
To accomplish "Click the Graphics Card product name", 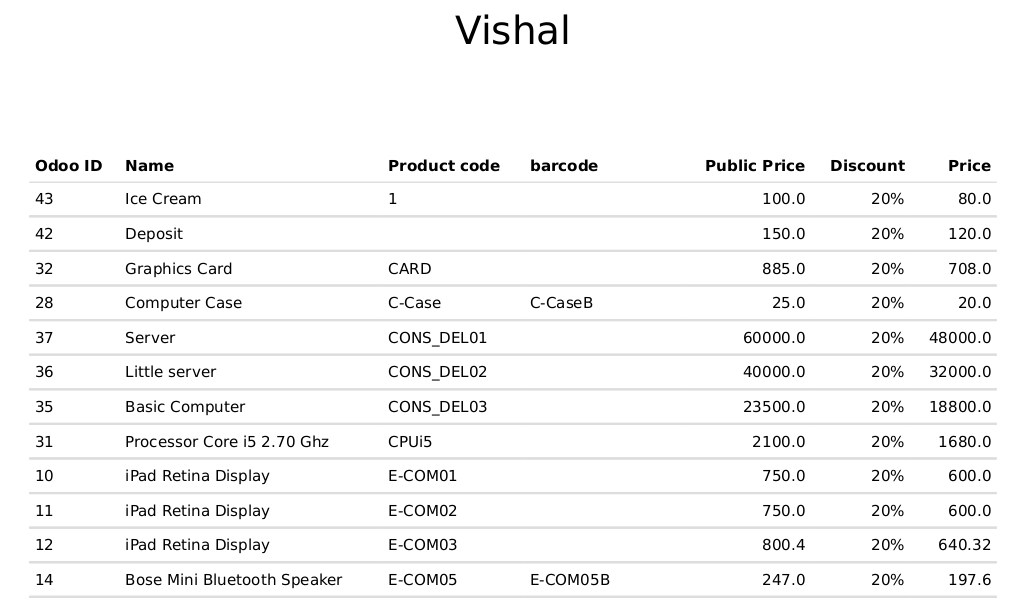I will [178, 269].
